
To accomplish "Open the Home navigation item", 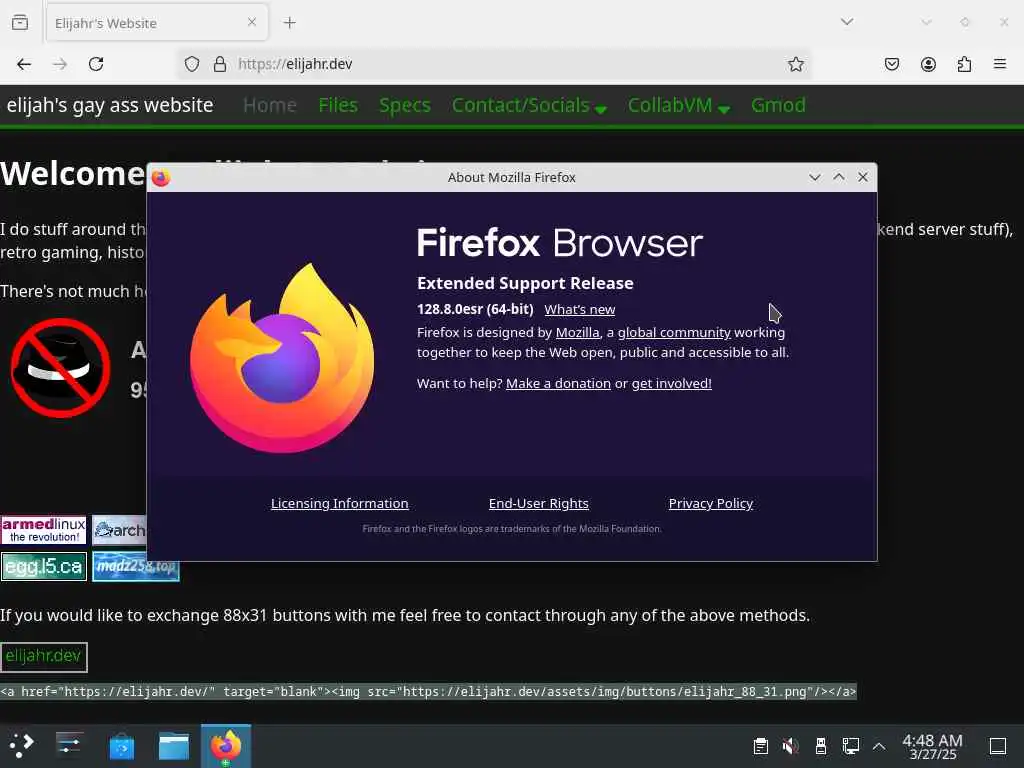I will point(270,105).
